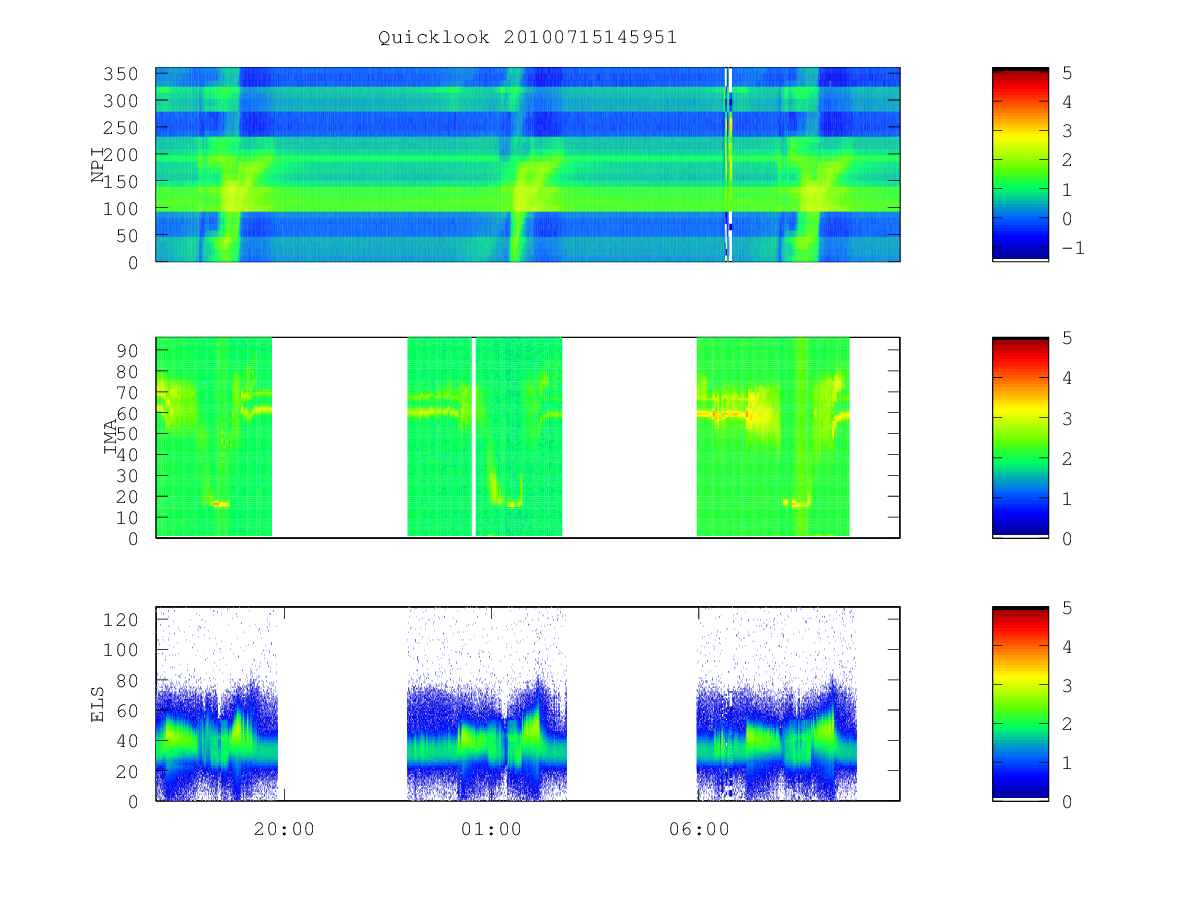
Task: Click inside the NPI spectrogram panel
Action: pyautogui.click(x=528, y=164)
